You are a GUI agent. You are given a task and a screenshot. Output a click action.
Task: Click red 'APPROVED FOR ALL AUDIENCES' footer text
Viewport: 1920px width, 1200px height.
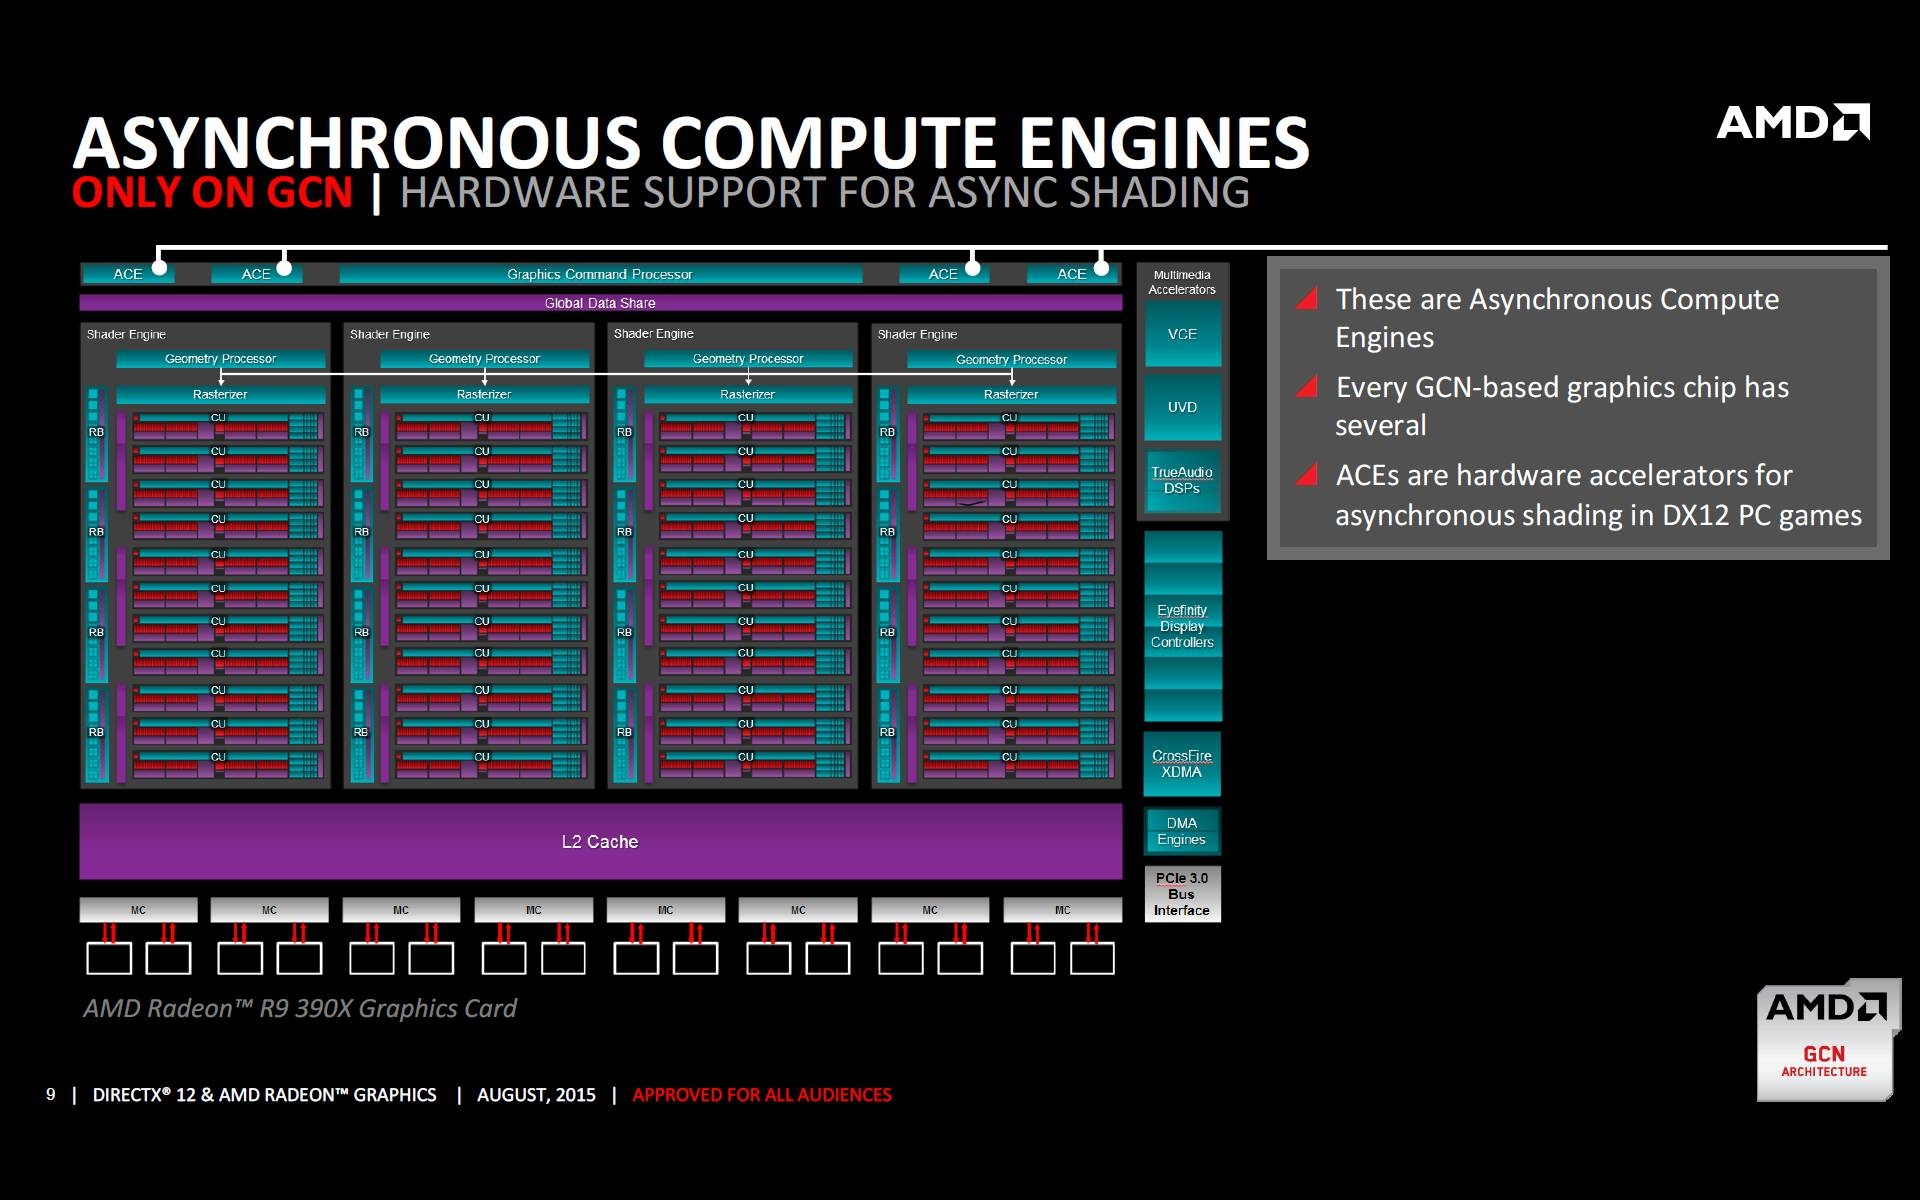pos(762,1095)
